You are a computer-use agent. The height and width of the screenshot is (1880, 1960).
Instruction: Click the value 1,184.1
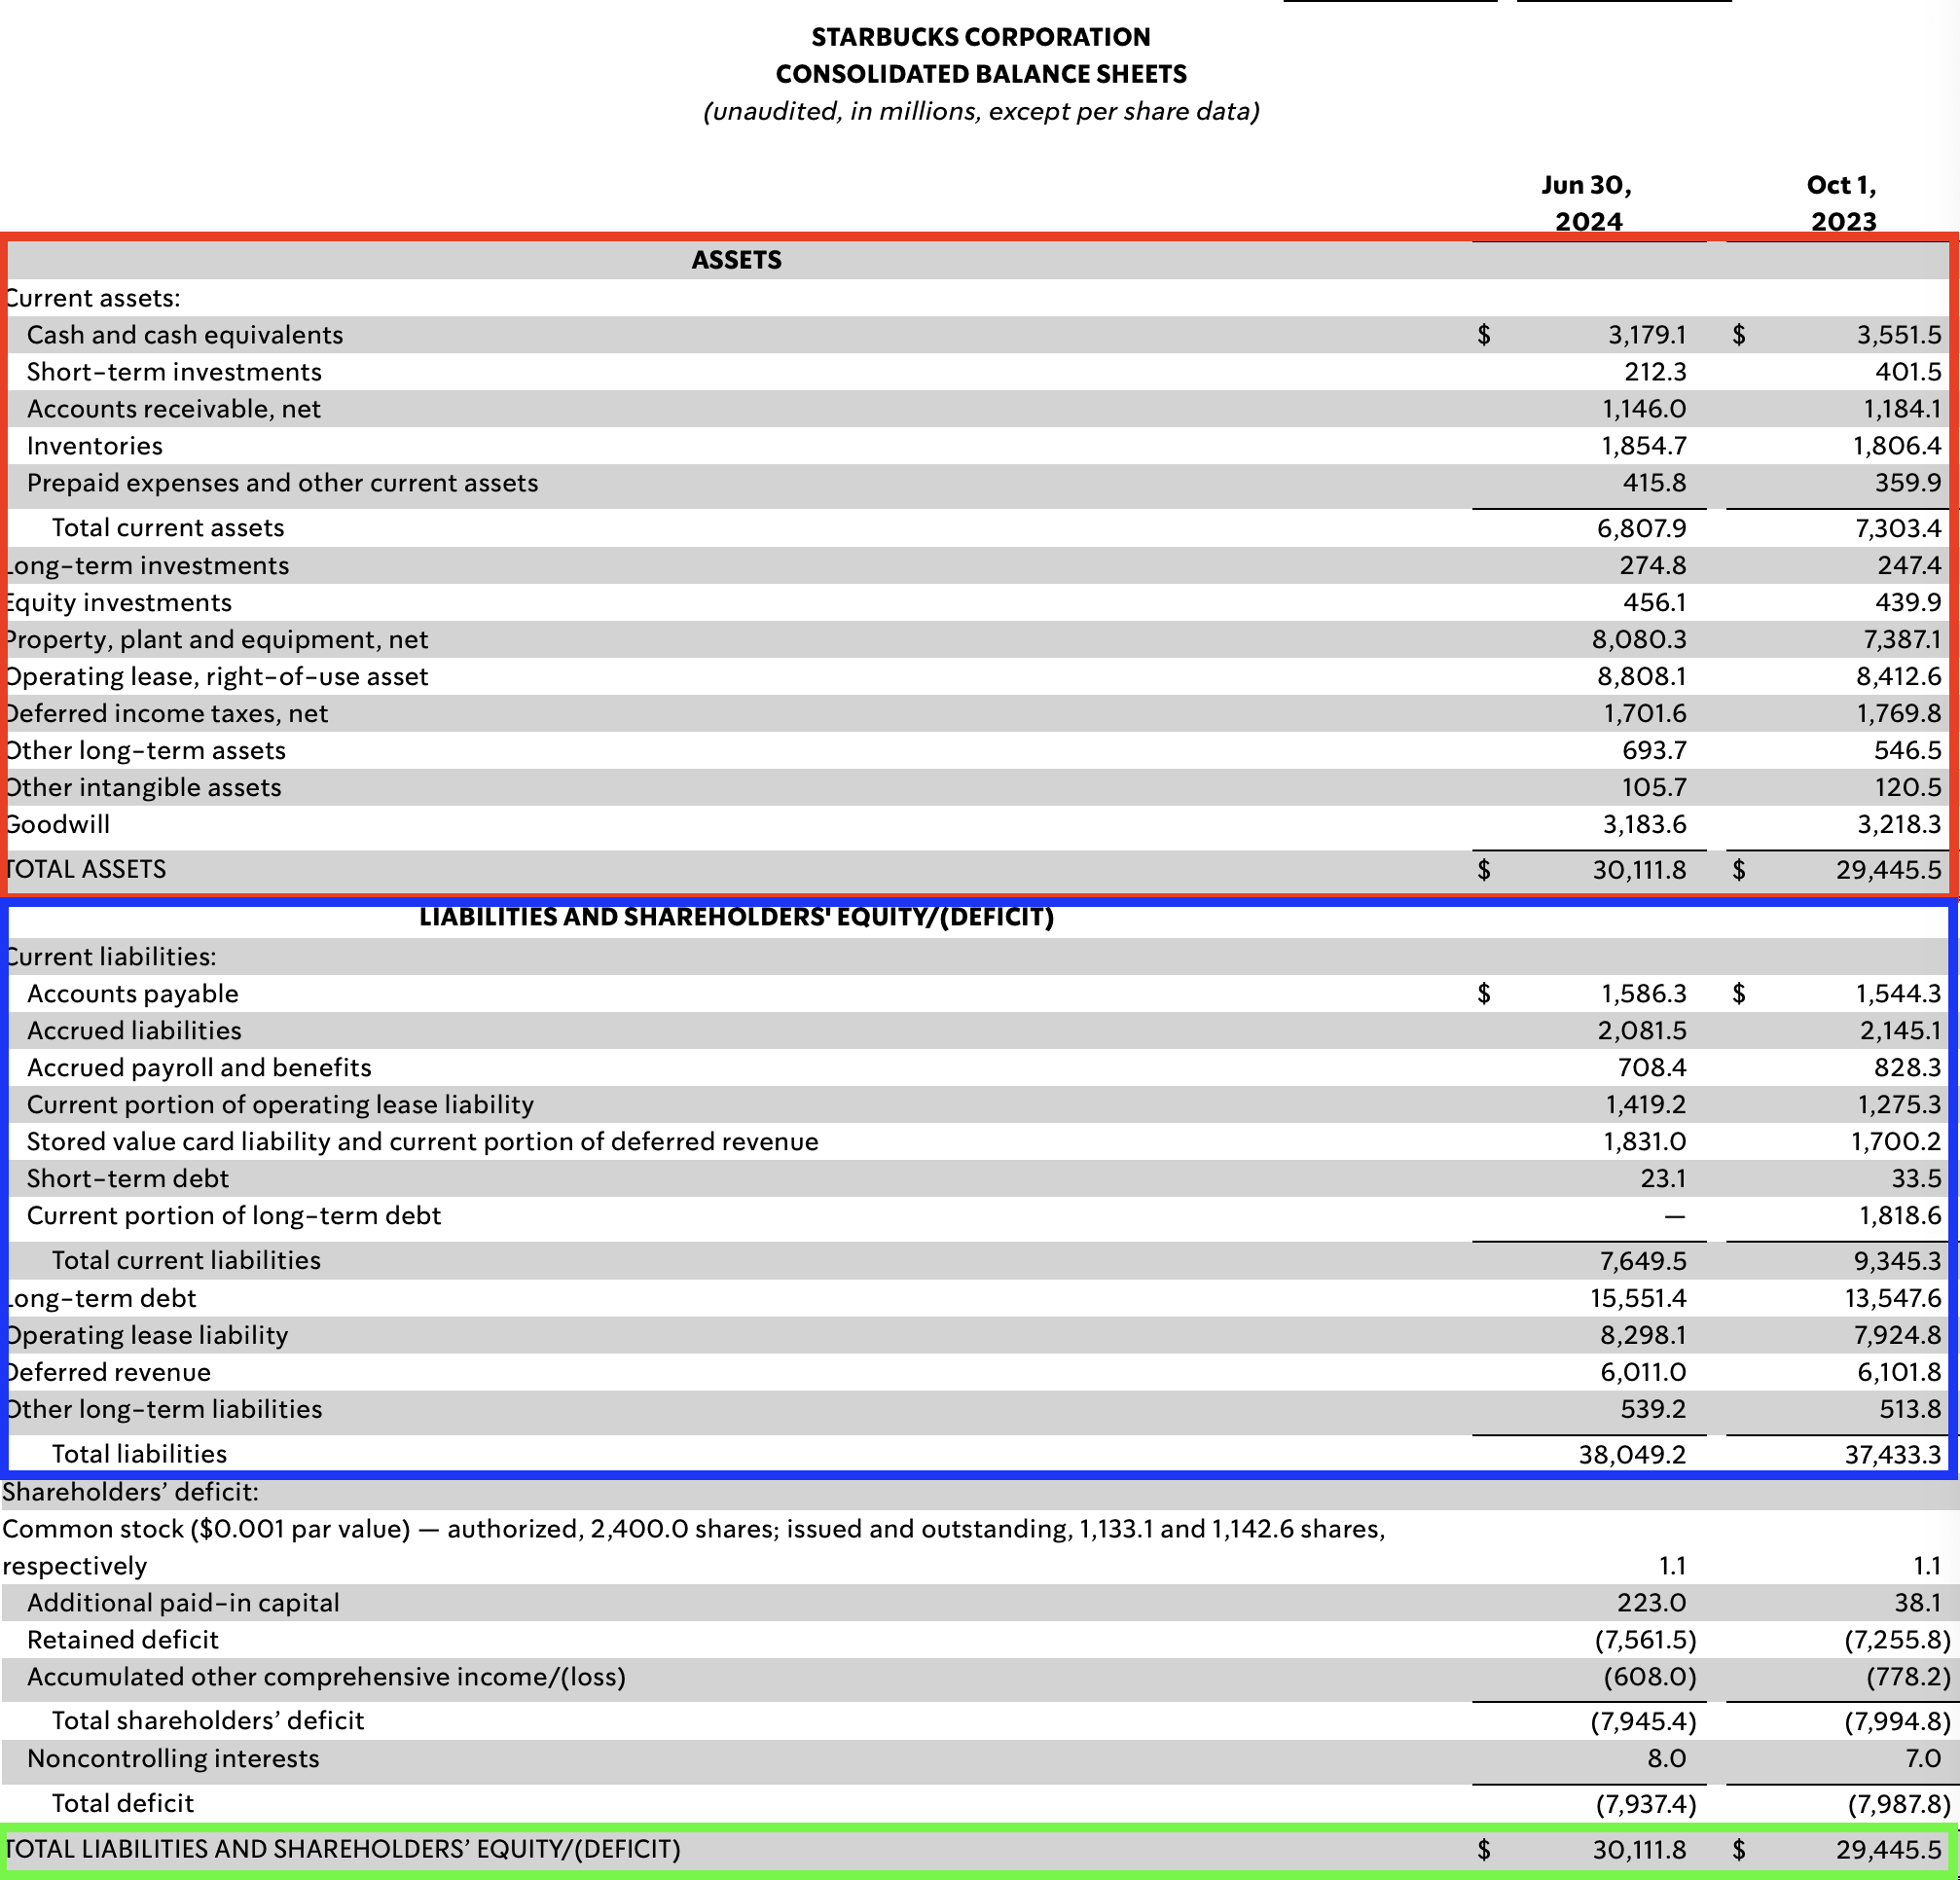pos(1902,409)
